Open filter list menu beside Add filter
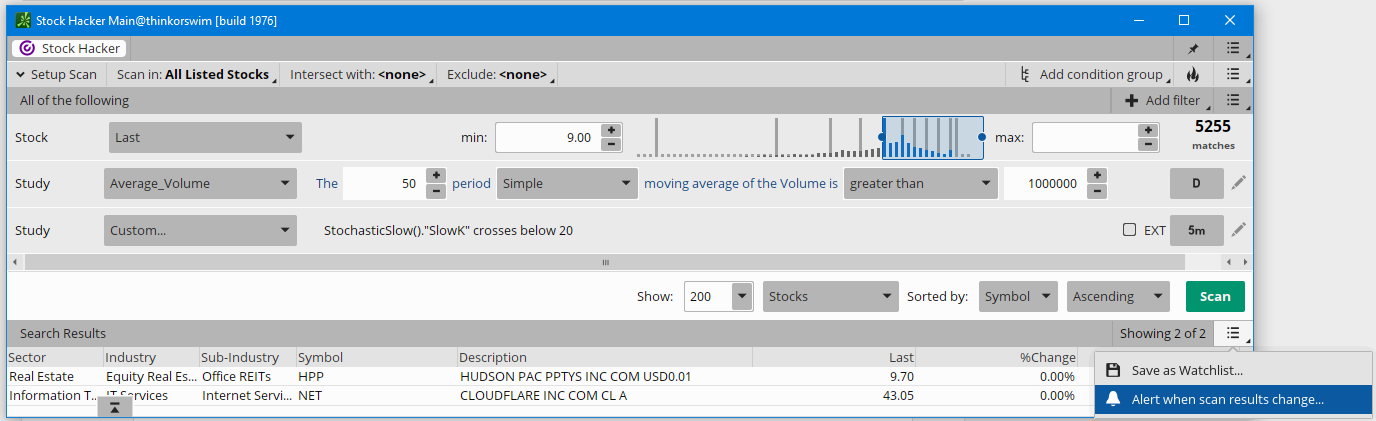Image resolution: width=1376 pixels, height=421 pixels. [1233, 100]
